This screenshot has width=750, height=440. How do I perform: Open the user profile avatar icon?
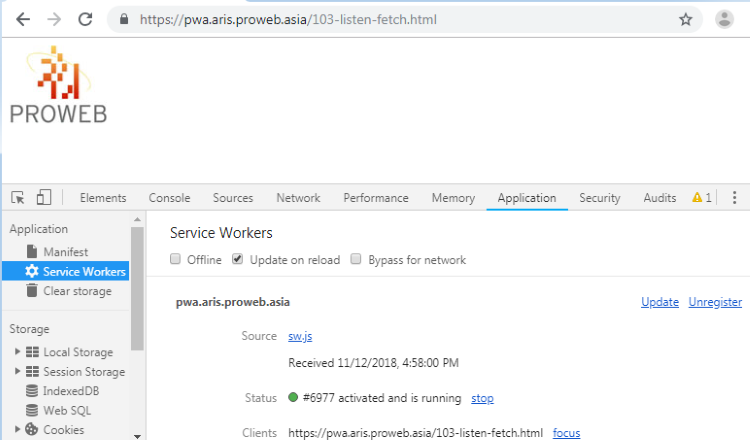coord(724,20)
